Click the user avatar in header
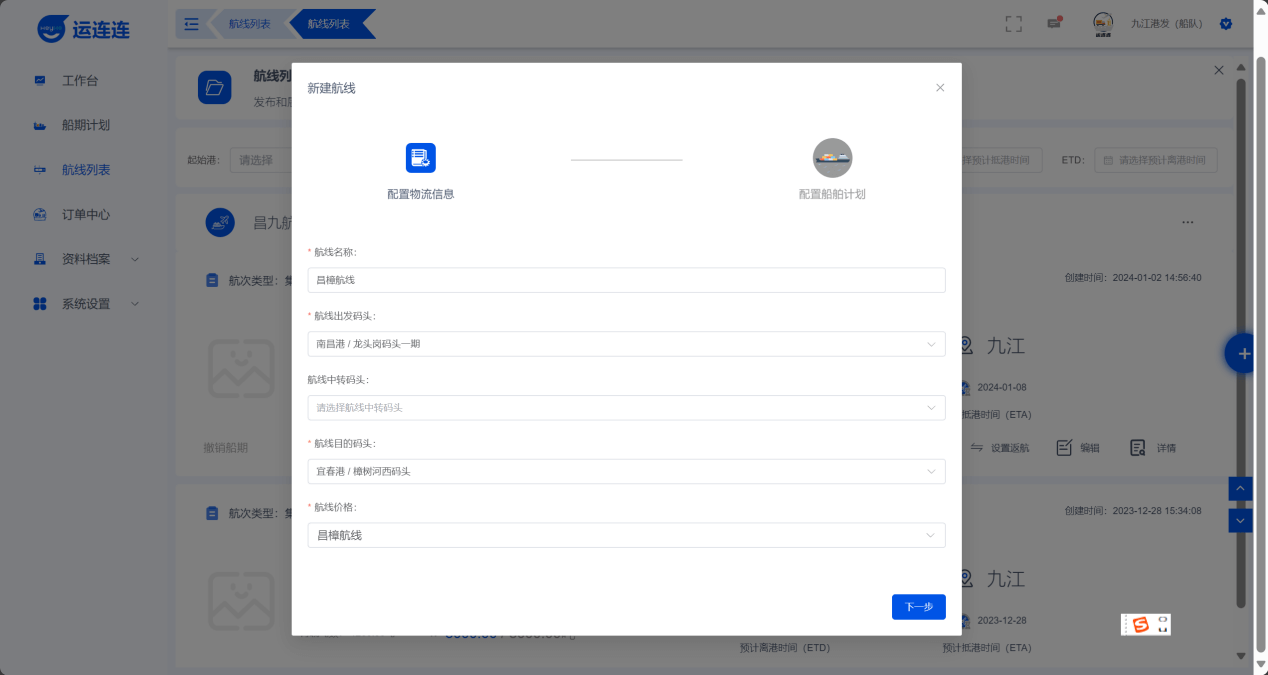The width and height of the screenshot is (1268, 675). tap(1103, 24)
